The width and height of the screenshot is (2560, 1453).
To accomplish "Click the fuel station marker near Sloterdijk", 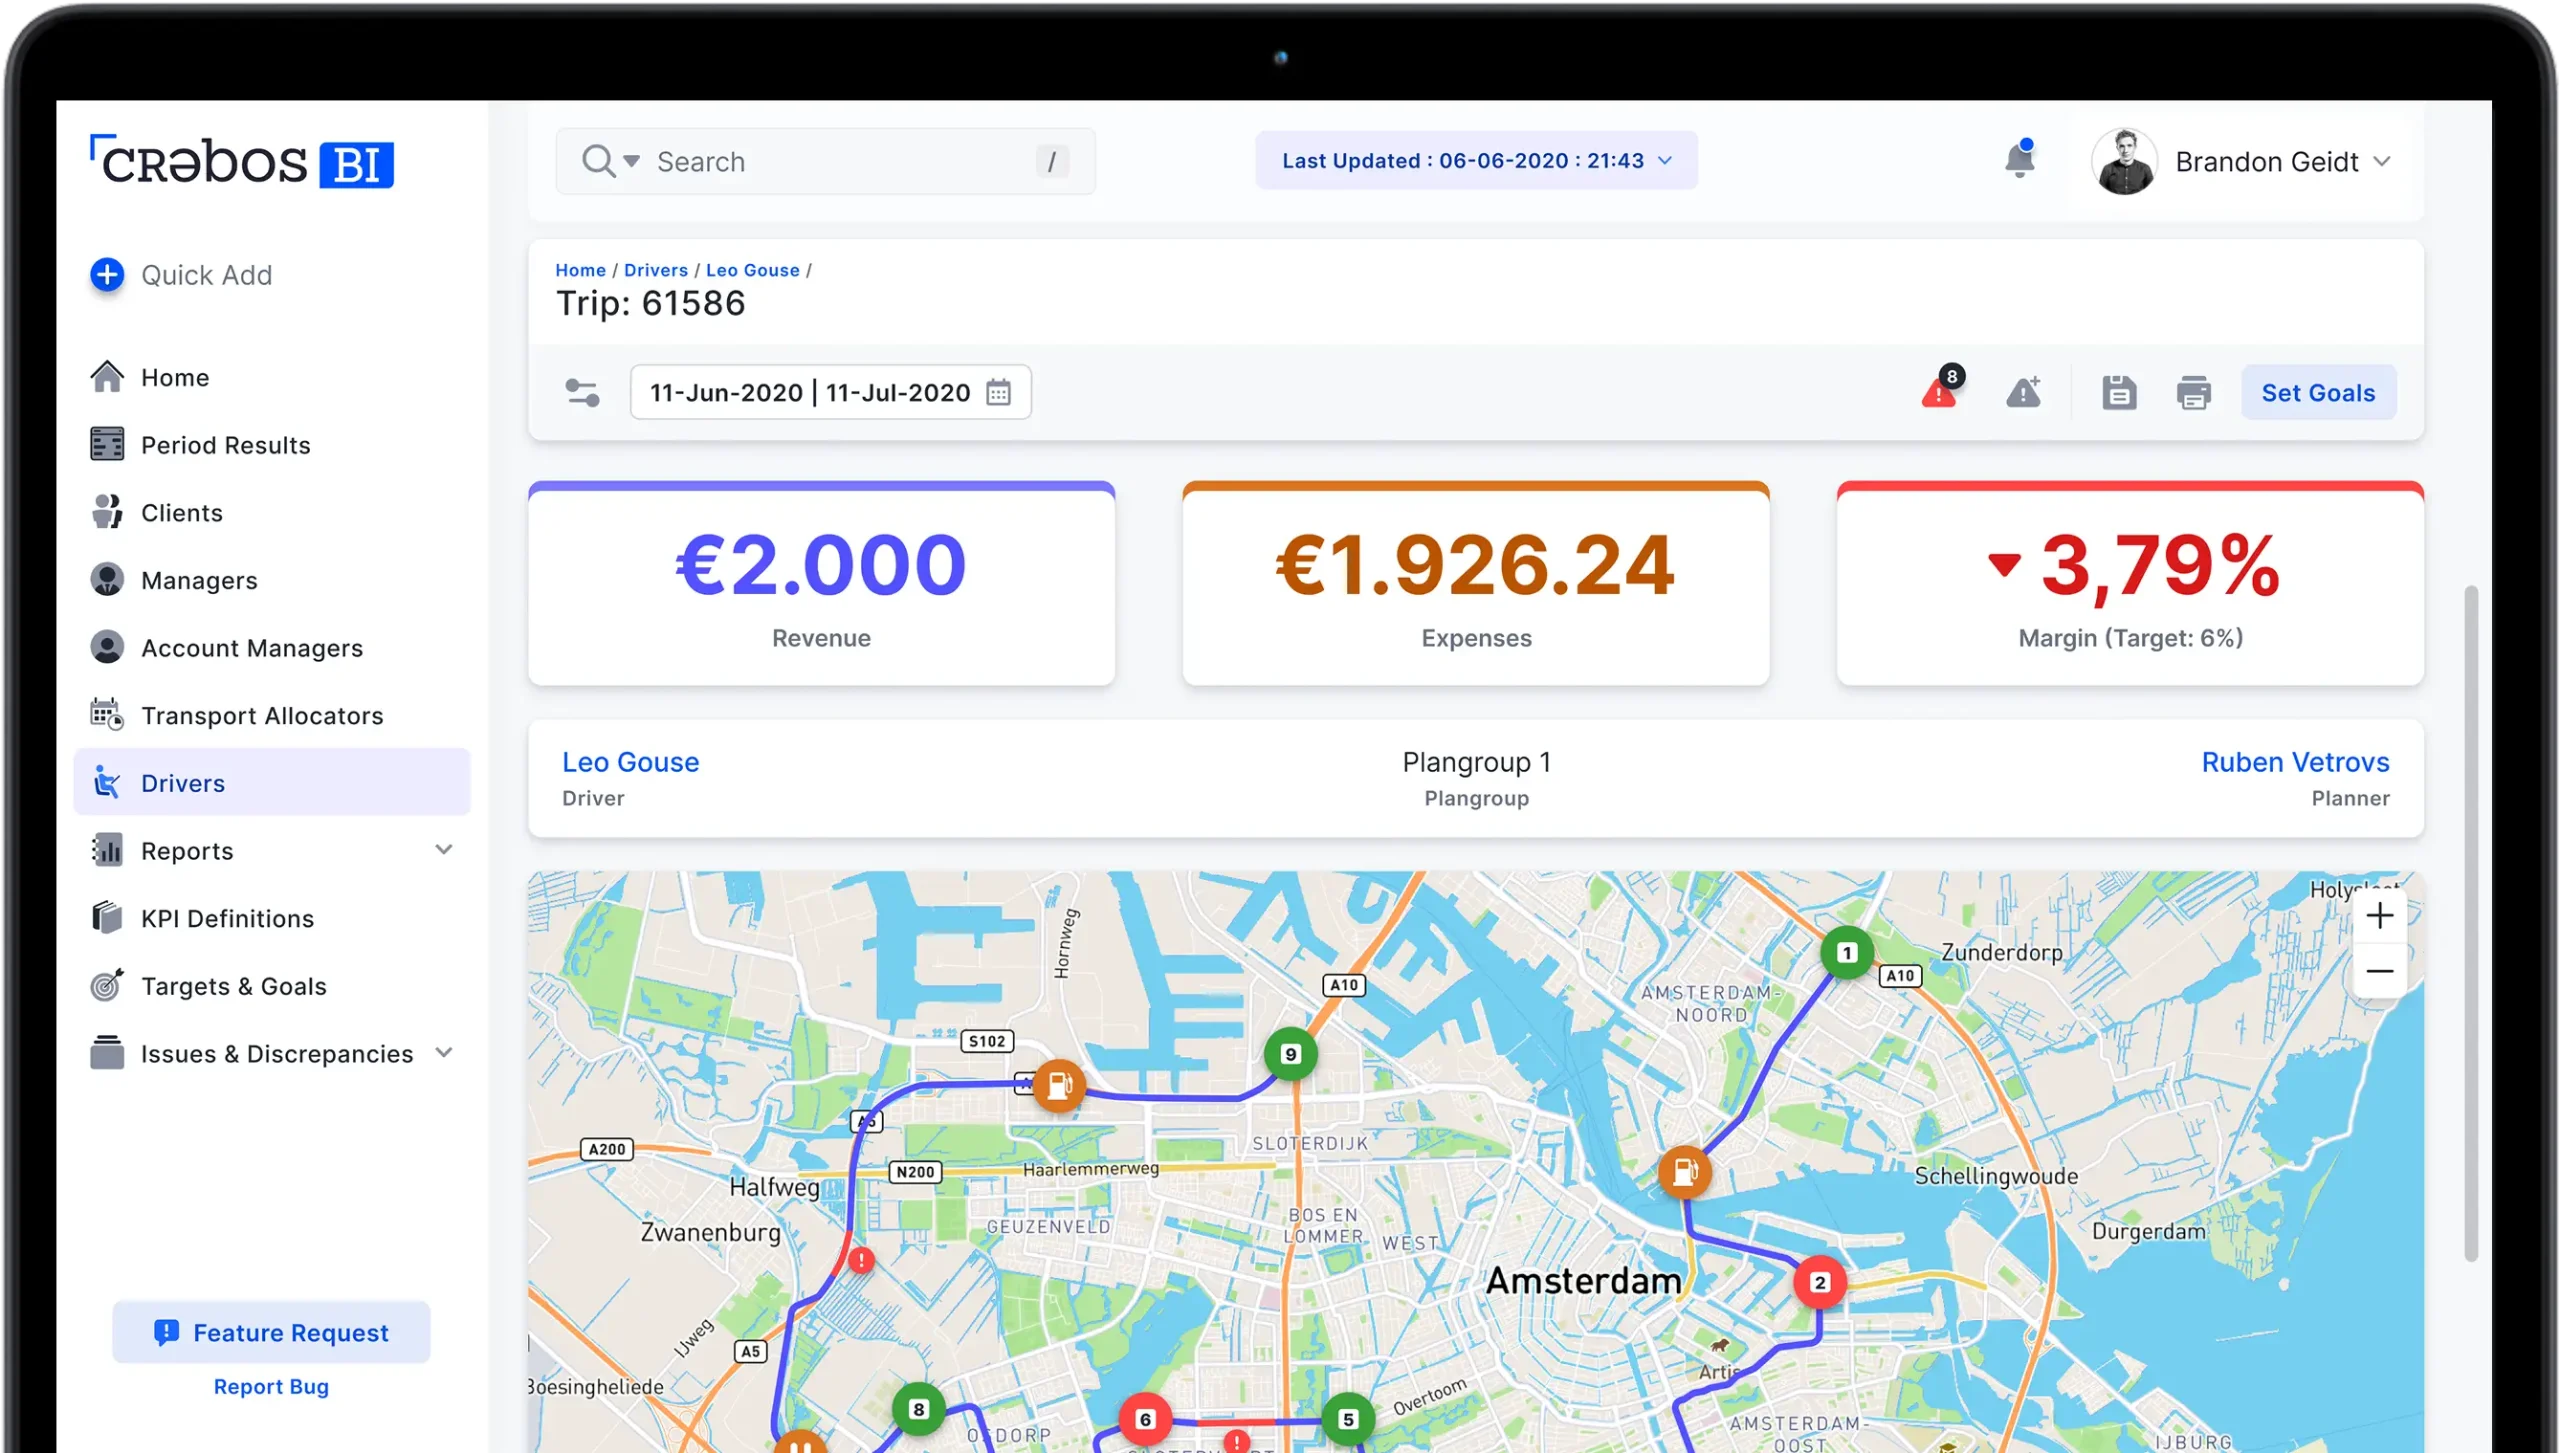I will click(x=1058, y=1085).
